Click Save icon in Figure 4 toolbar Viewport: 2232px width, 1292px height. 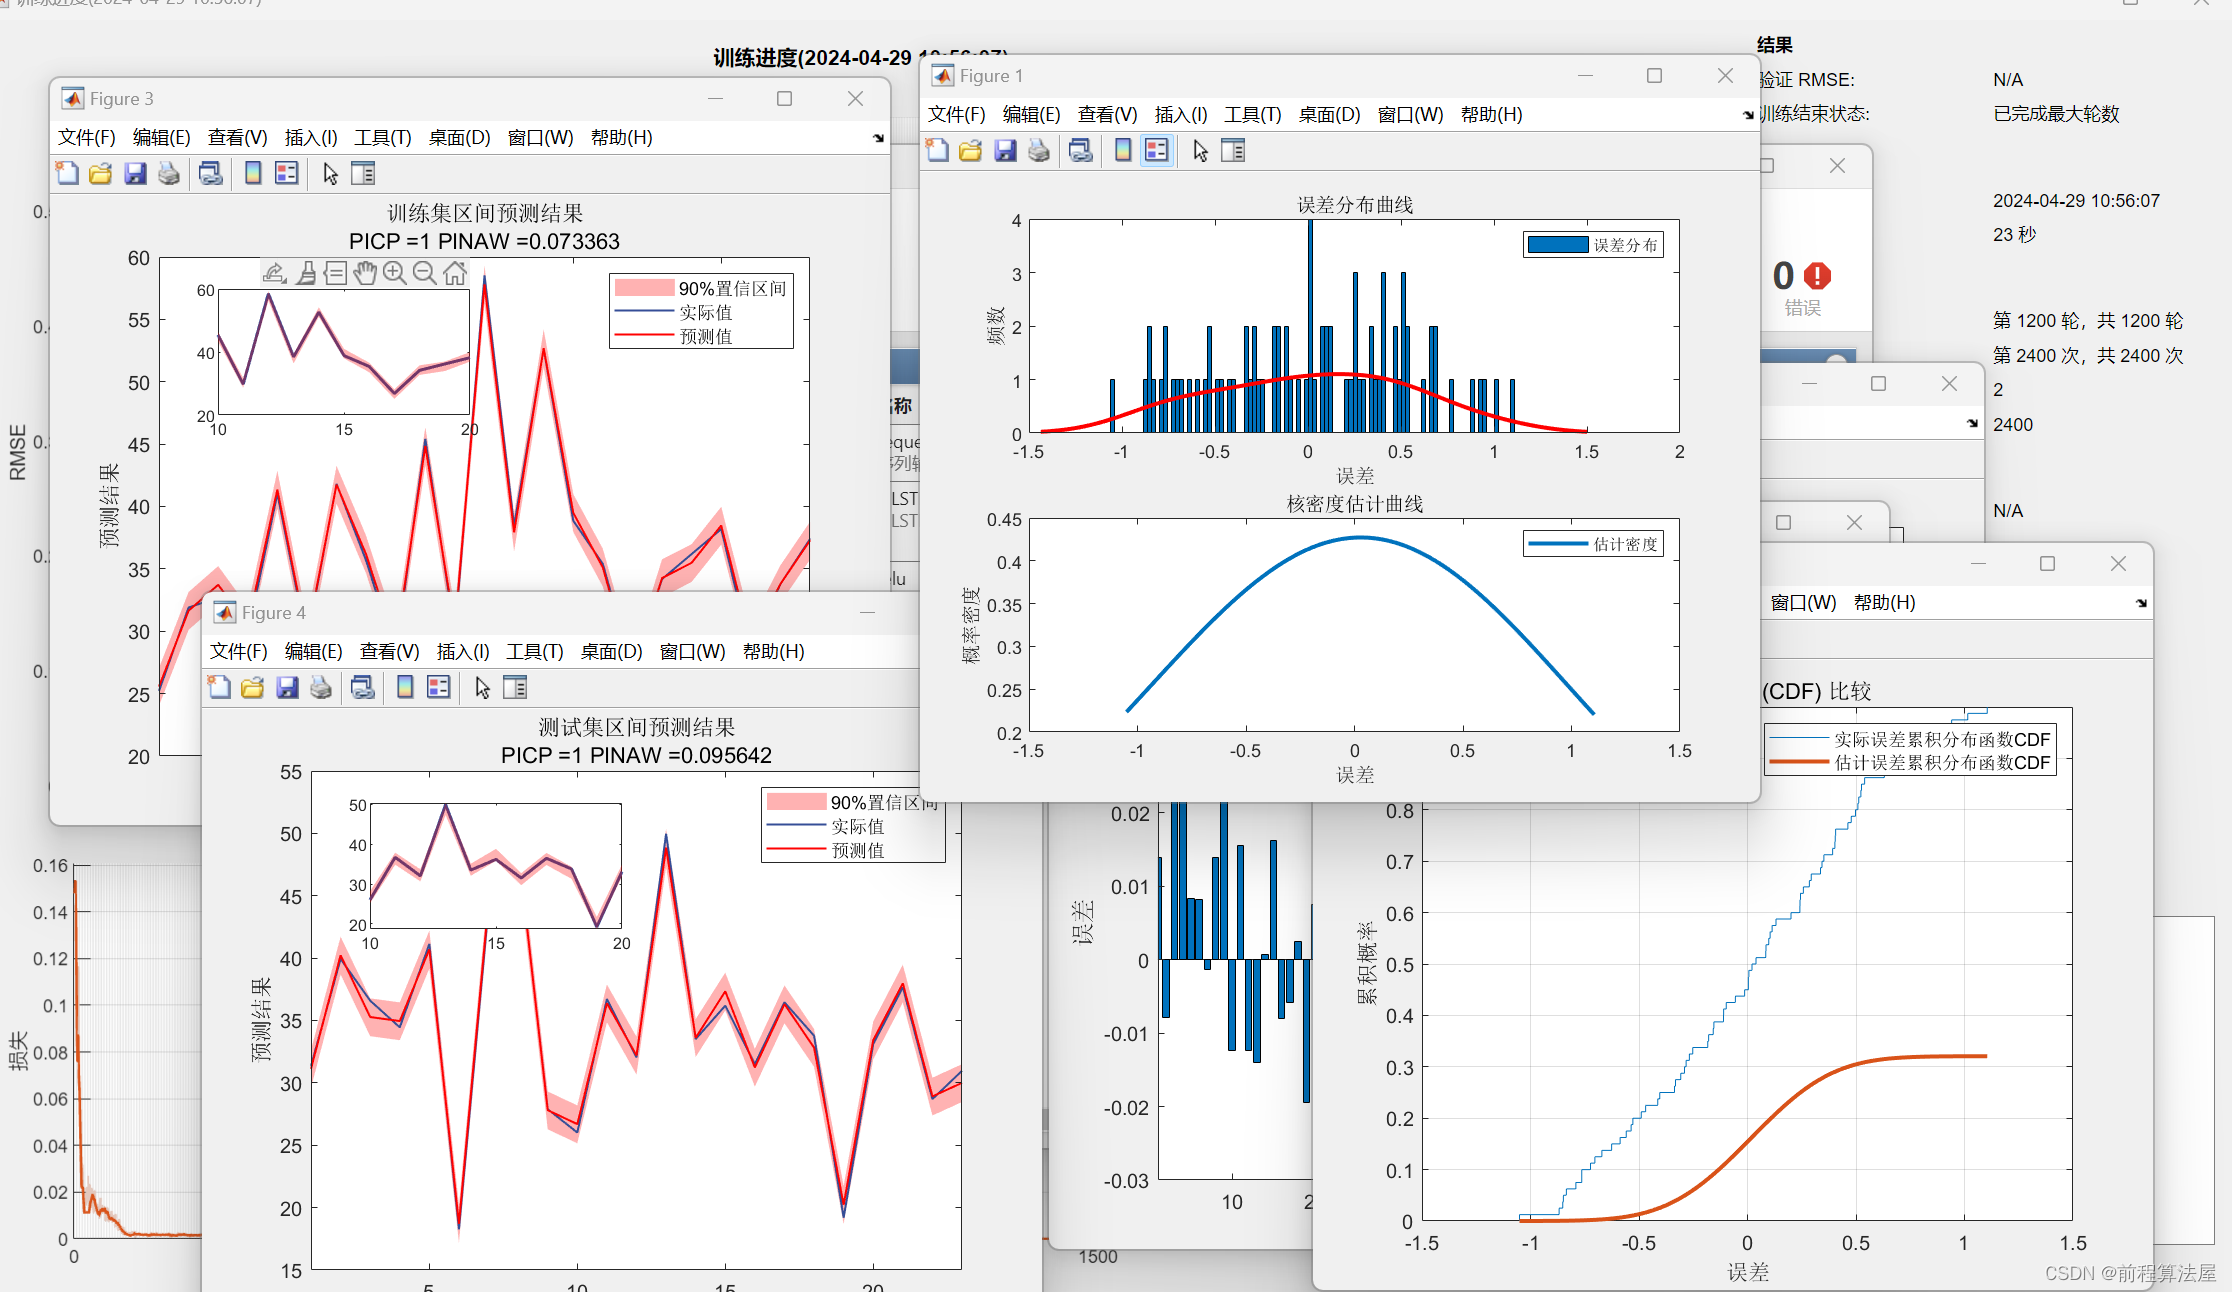click(x=287, y=687)
